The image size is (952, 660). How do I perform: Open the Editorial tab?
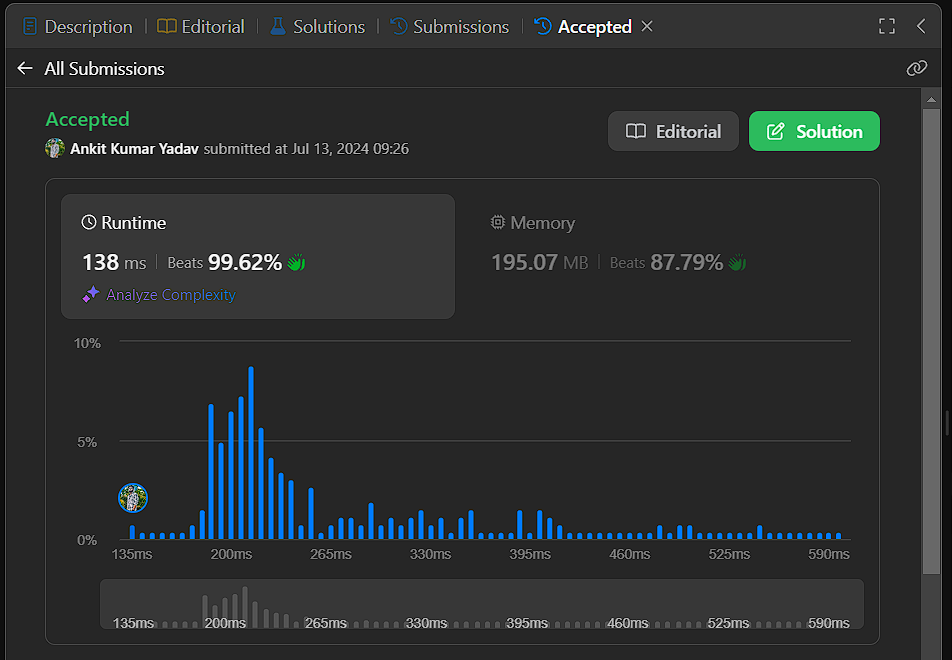point(201,27)
